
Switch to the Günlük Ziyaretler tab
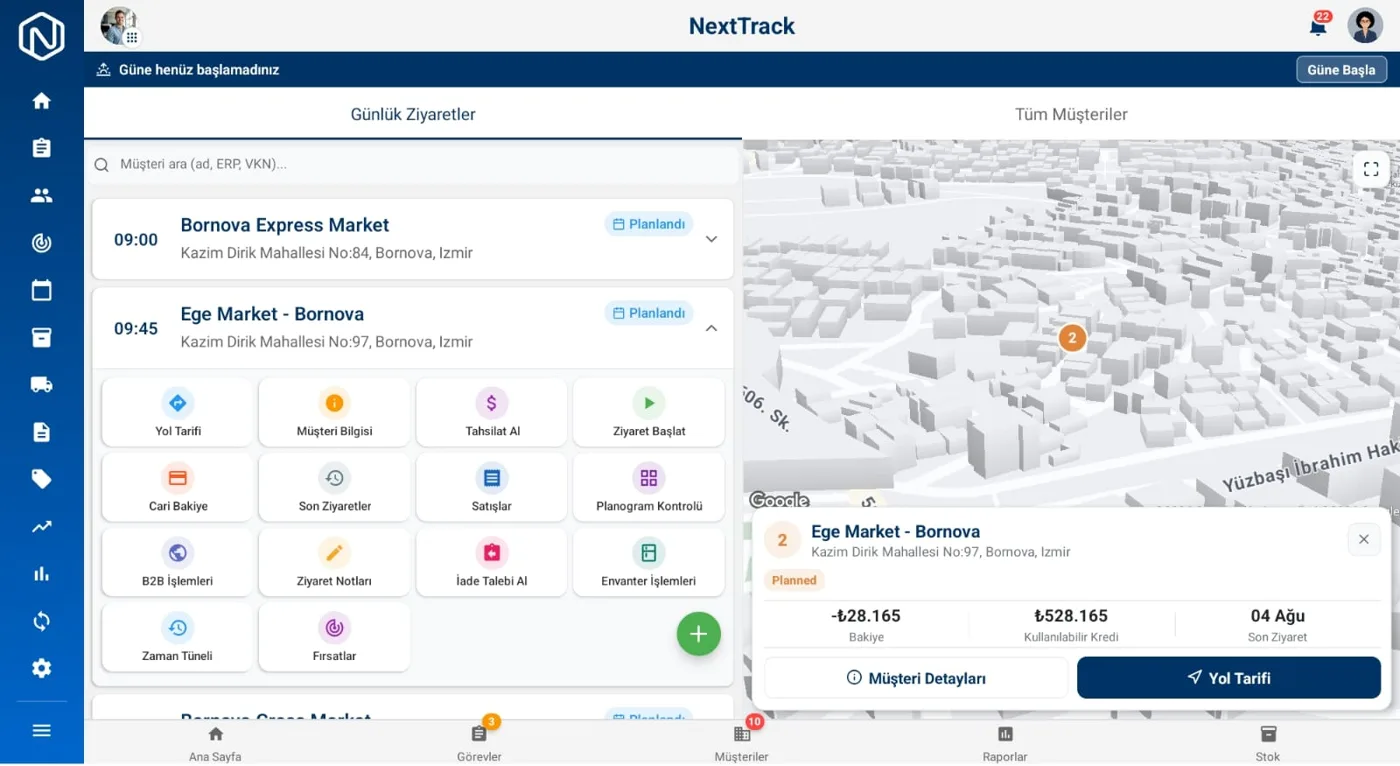pos(413,114)
